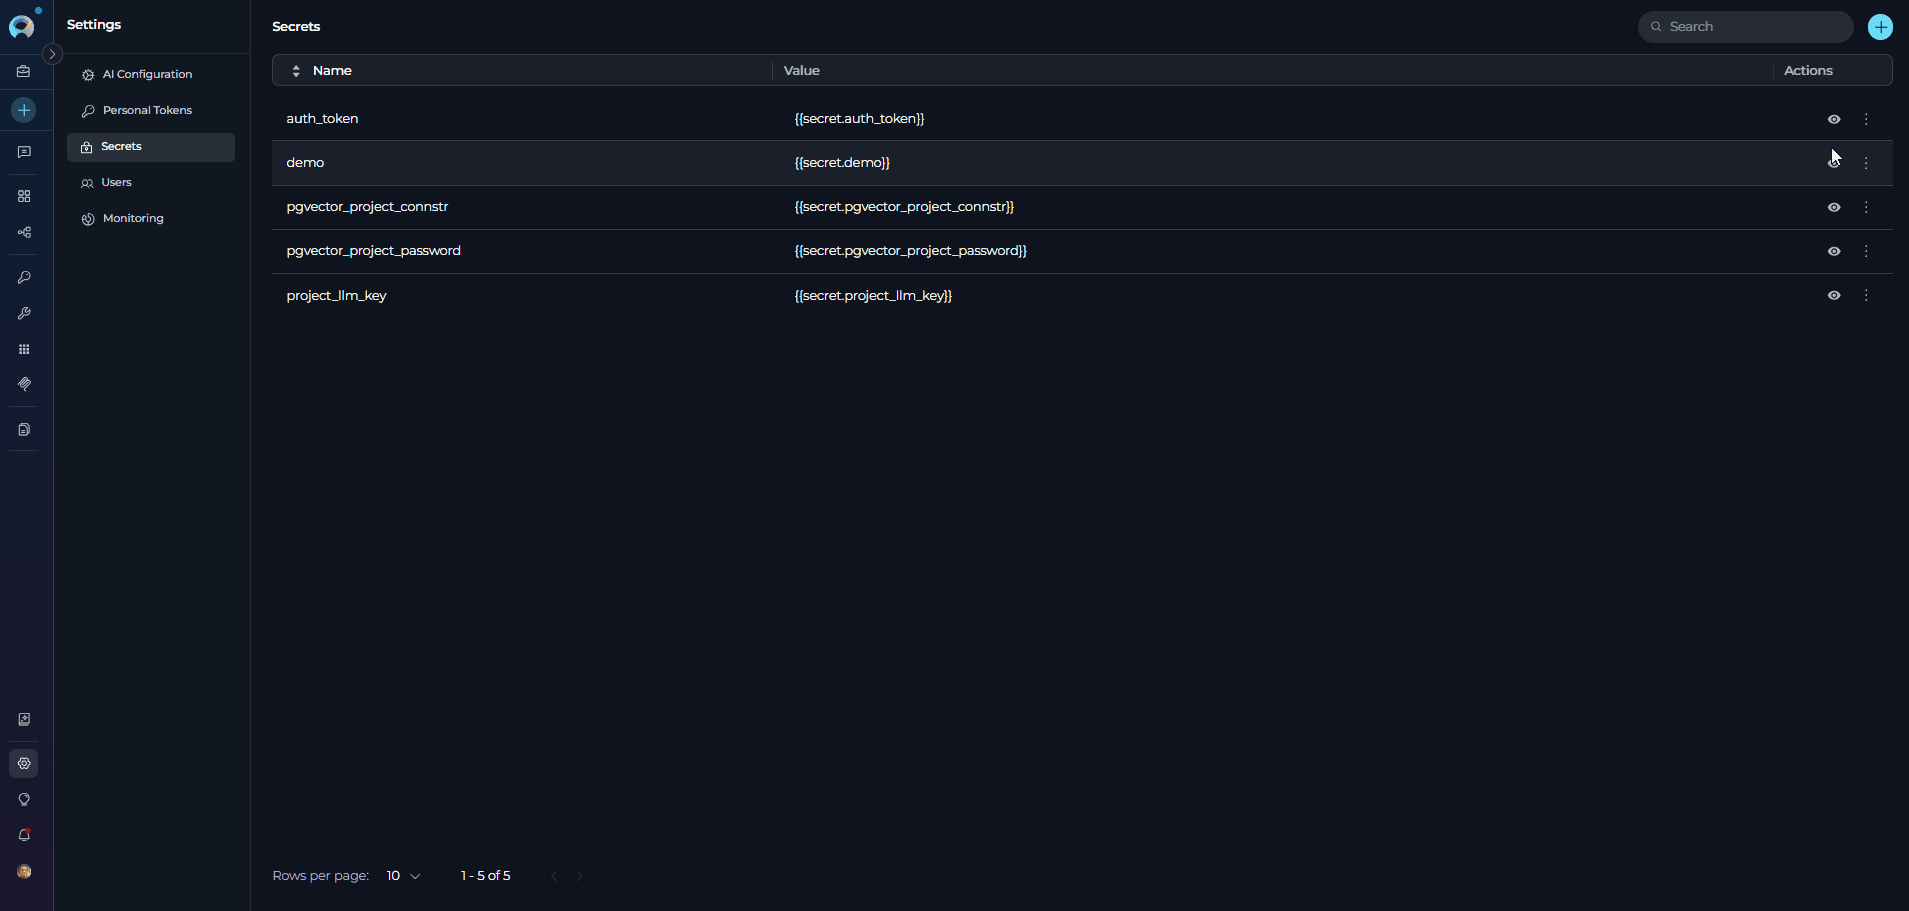
Task: Reveal the auth_token secret value
Action: (1833, 119)
